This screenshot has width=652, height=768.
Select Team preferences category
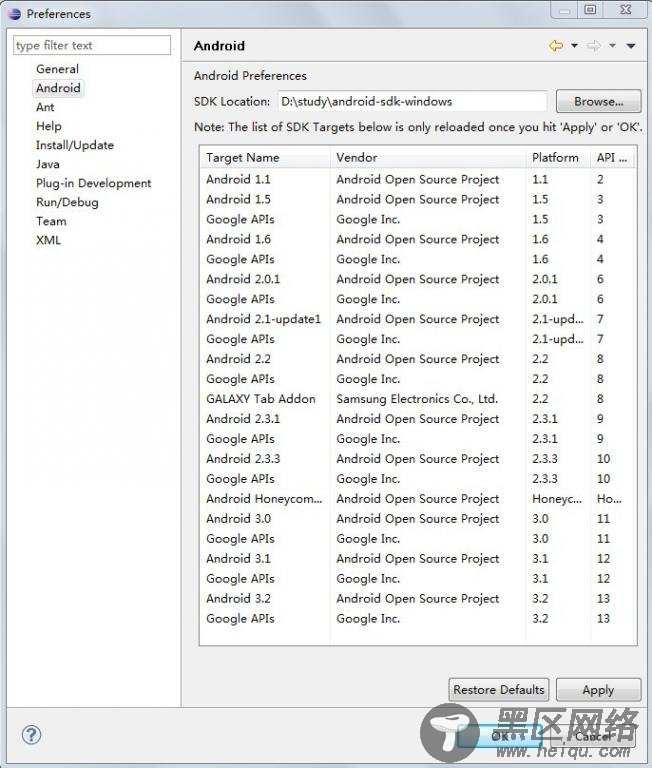(x=51, y=221)
